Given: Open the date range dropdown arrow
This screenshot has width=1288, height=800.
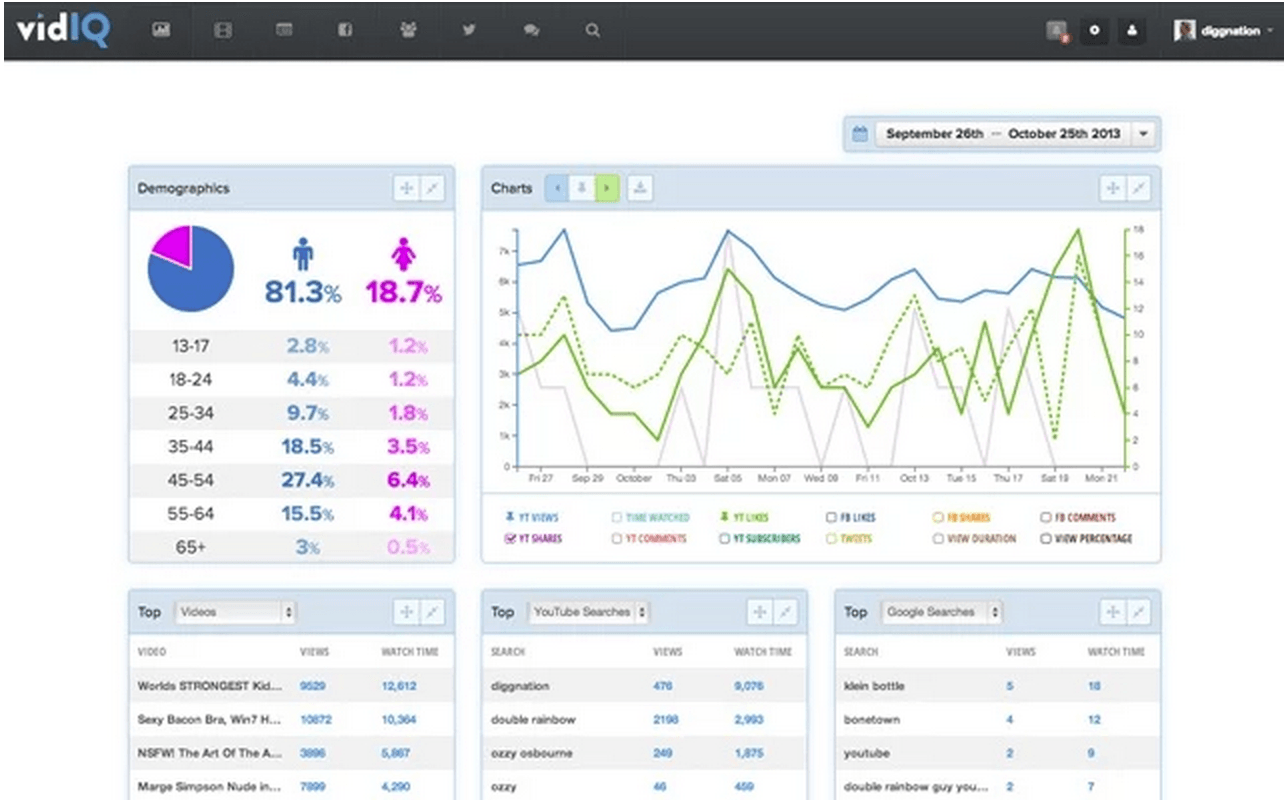Looking at the screenshot, I should (x=1145, y=134).
